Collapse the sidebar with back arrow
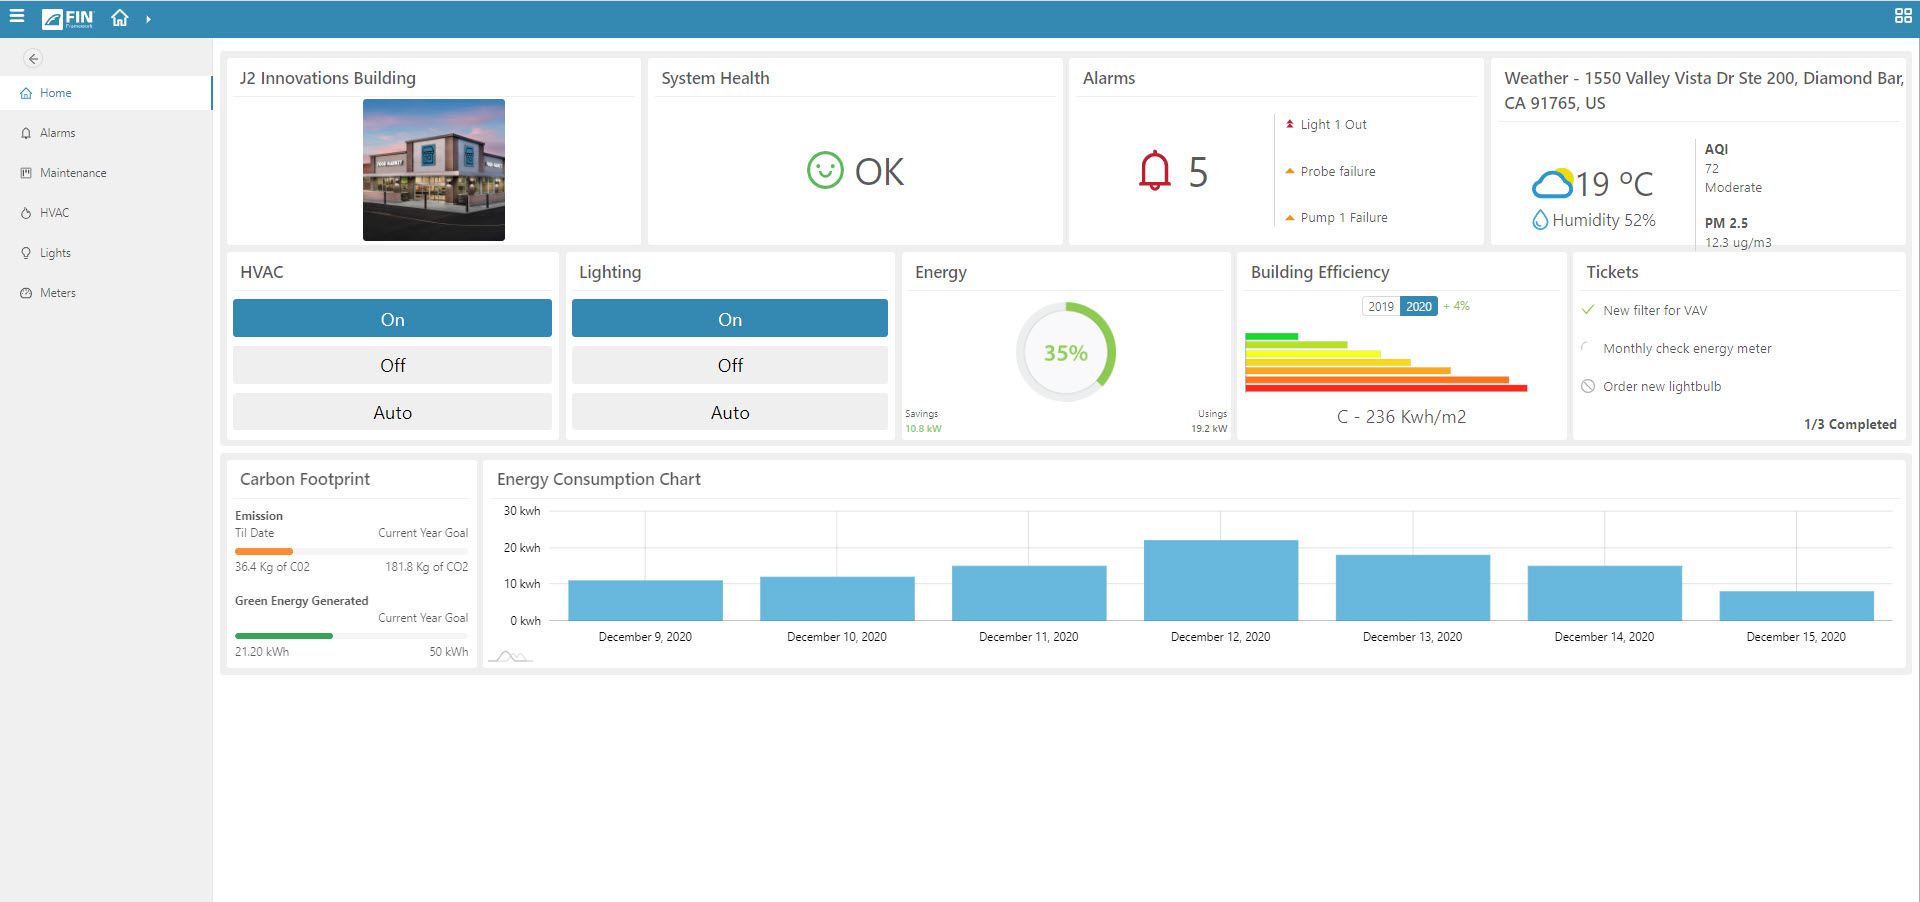The height and width of the screenshot is (902, 1920). pyautogui.click(x=33, y=58)
